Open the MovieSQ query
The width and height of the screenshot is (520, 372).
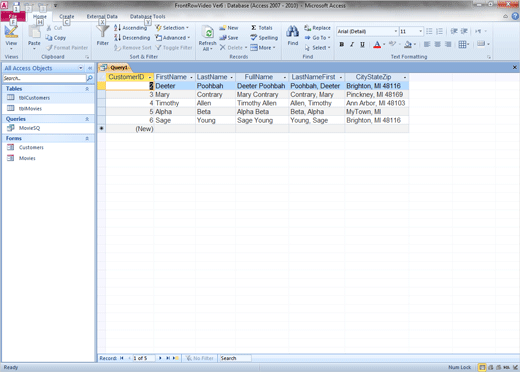click(x=29, y=128)
